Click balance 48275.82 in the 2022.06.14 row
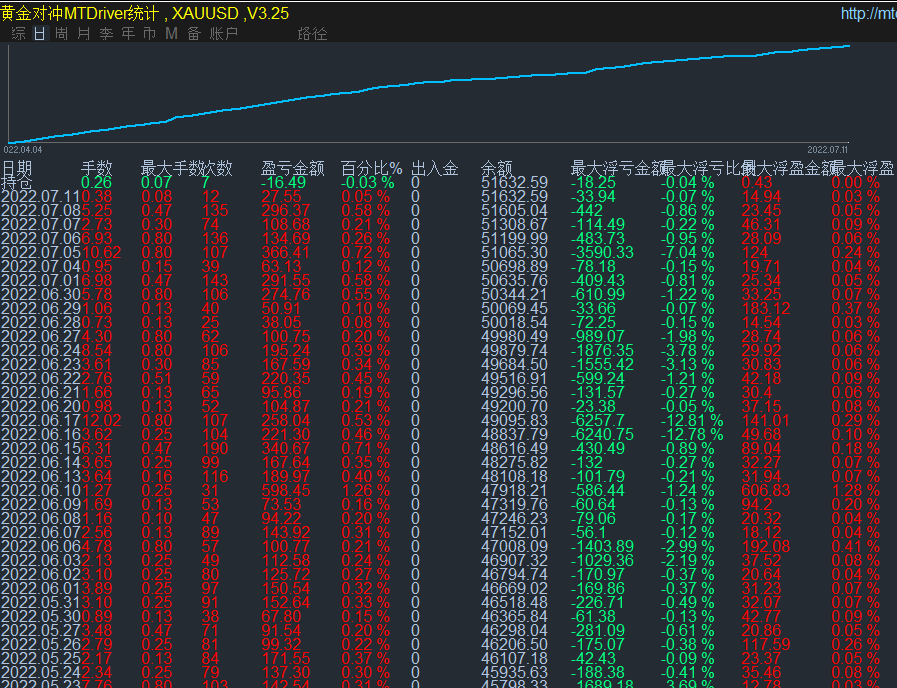The width and height of the screenshot is (897, 688). point(514,463)
